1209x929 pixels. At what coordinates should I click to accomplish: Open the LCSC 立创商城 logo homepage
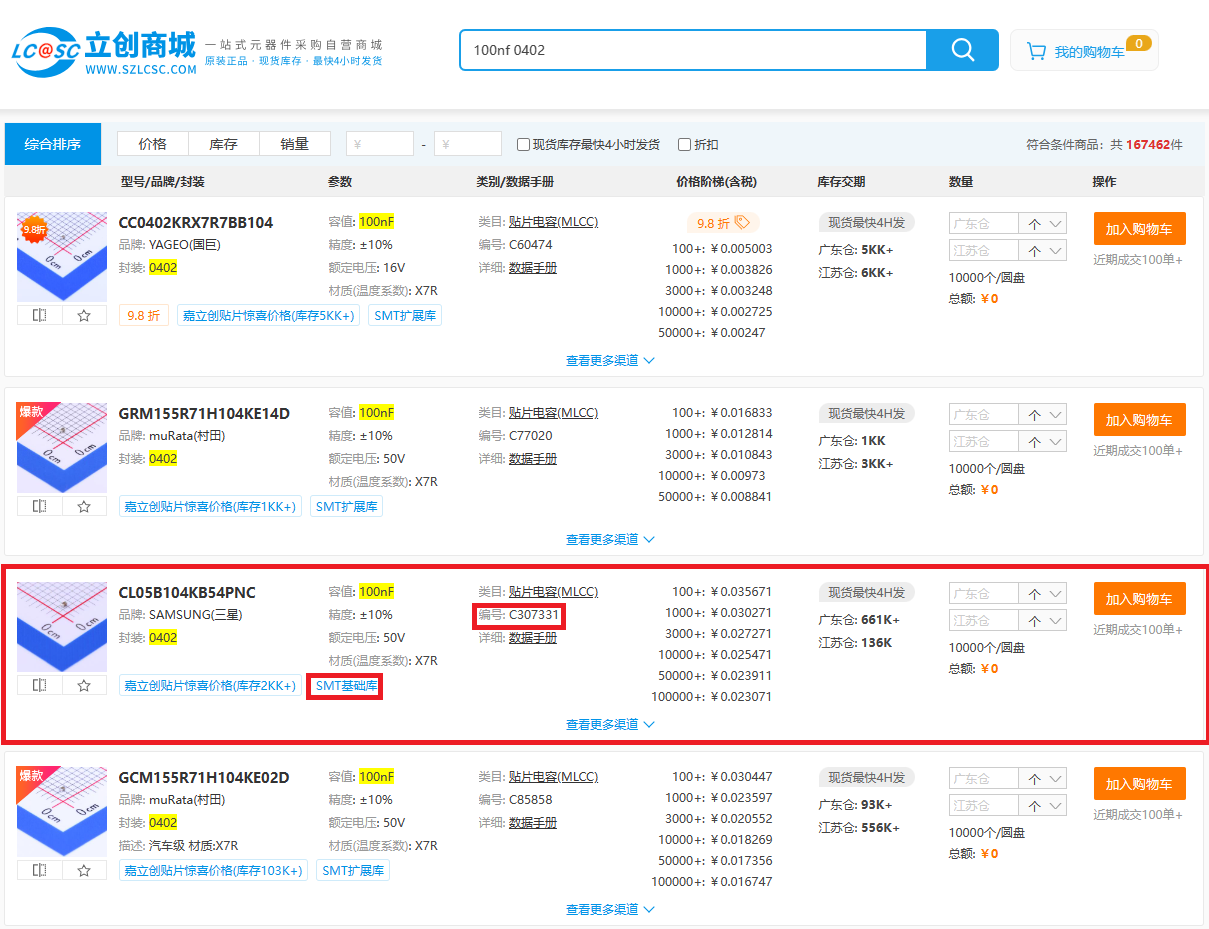pyautogui.click(x=104, y=51)
